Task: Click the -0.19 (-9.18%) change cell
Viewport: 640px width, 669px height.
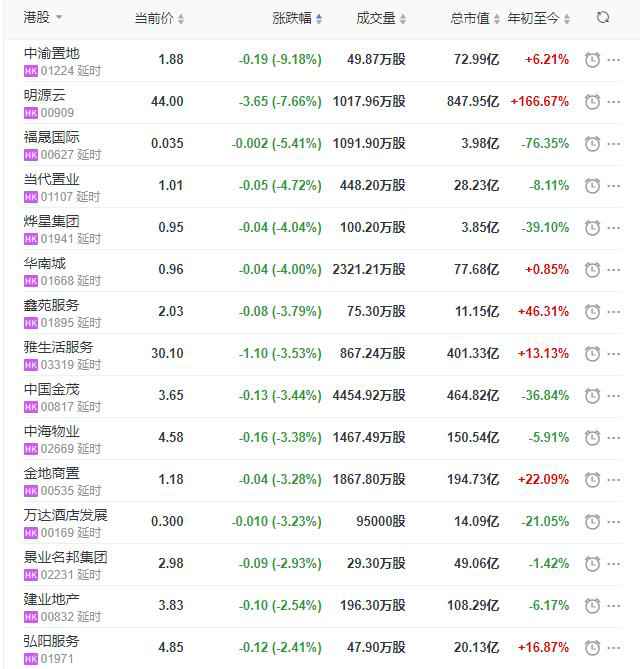Action: (x=280, y=59)
